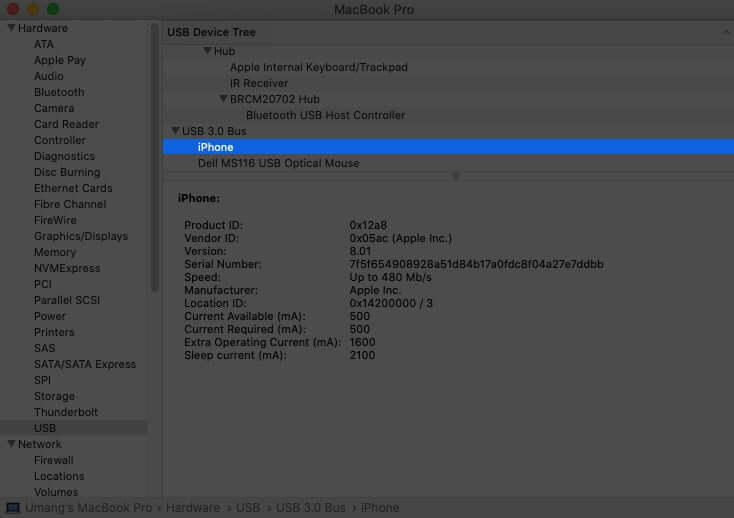This screenshot has height=518, width=734.
Task: Collapse the Network section disclosure triangle
Action: click(x=11, y=444)
